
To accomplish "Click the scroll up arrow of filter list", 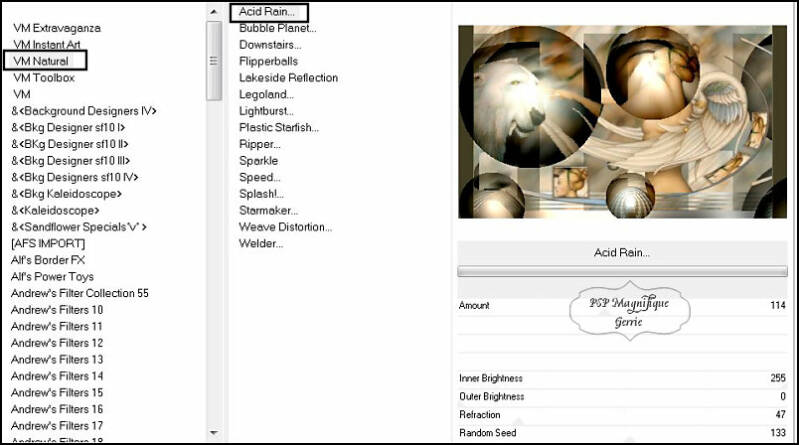I will [x=214, y=11].
